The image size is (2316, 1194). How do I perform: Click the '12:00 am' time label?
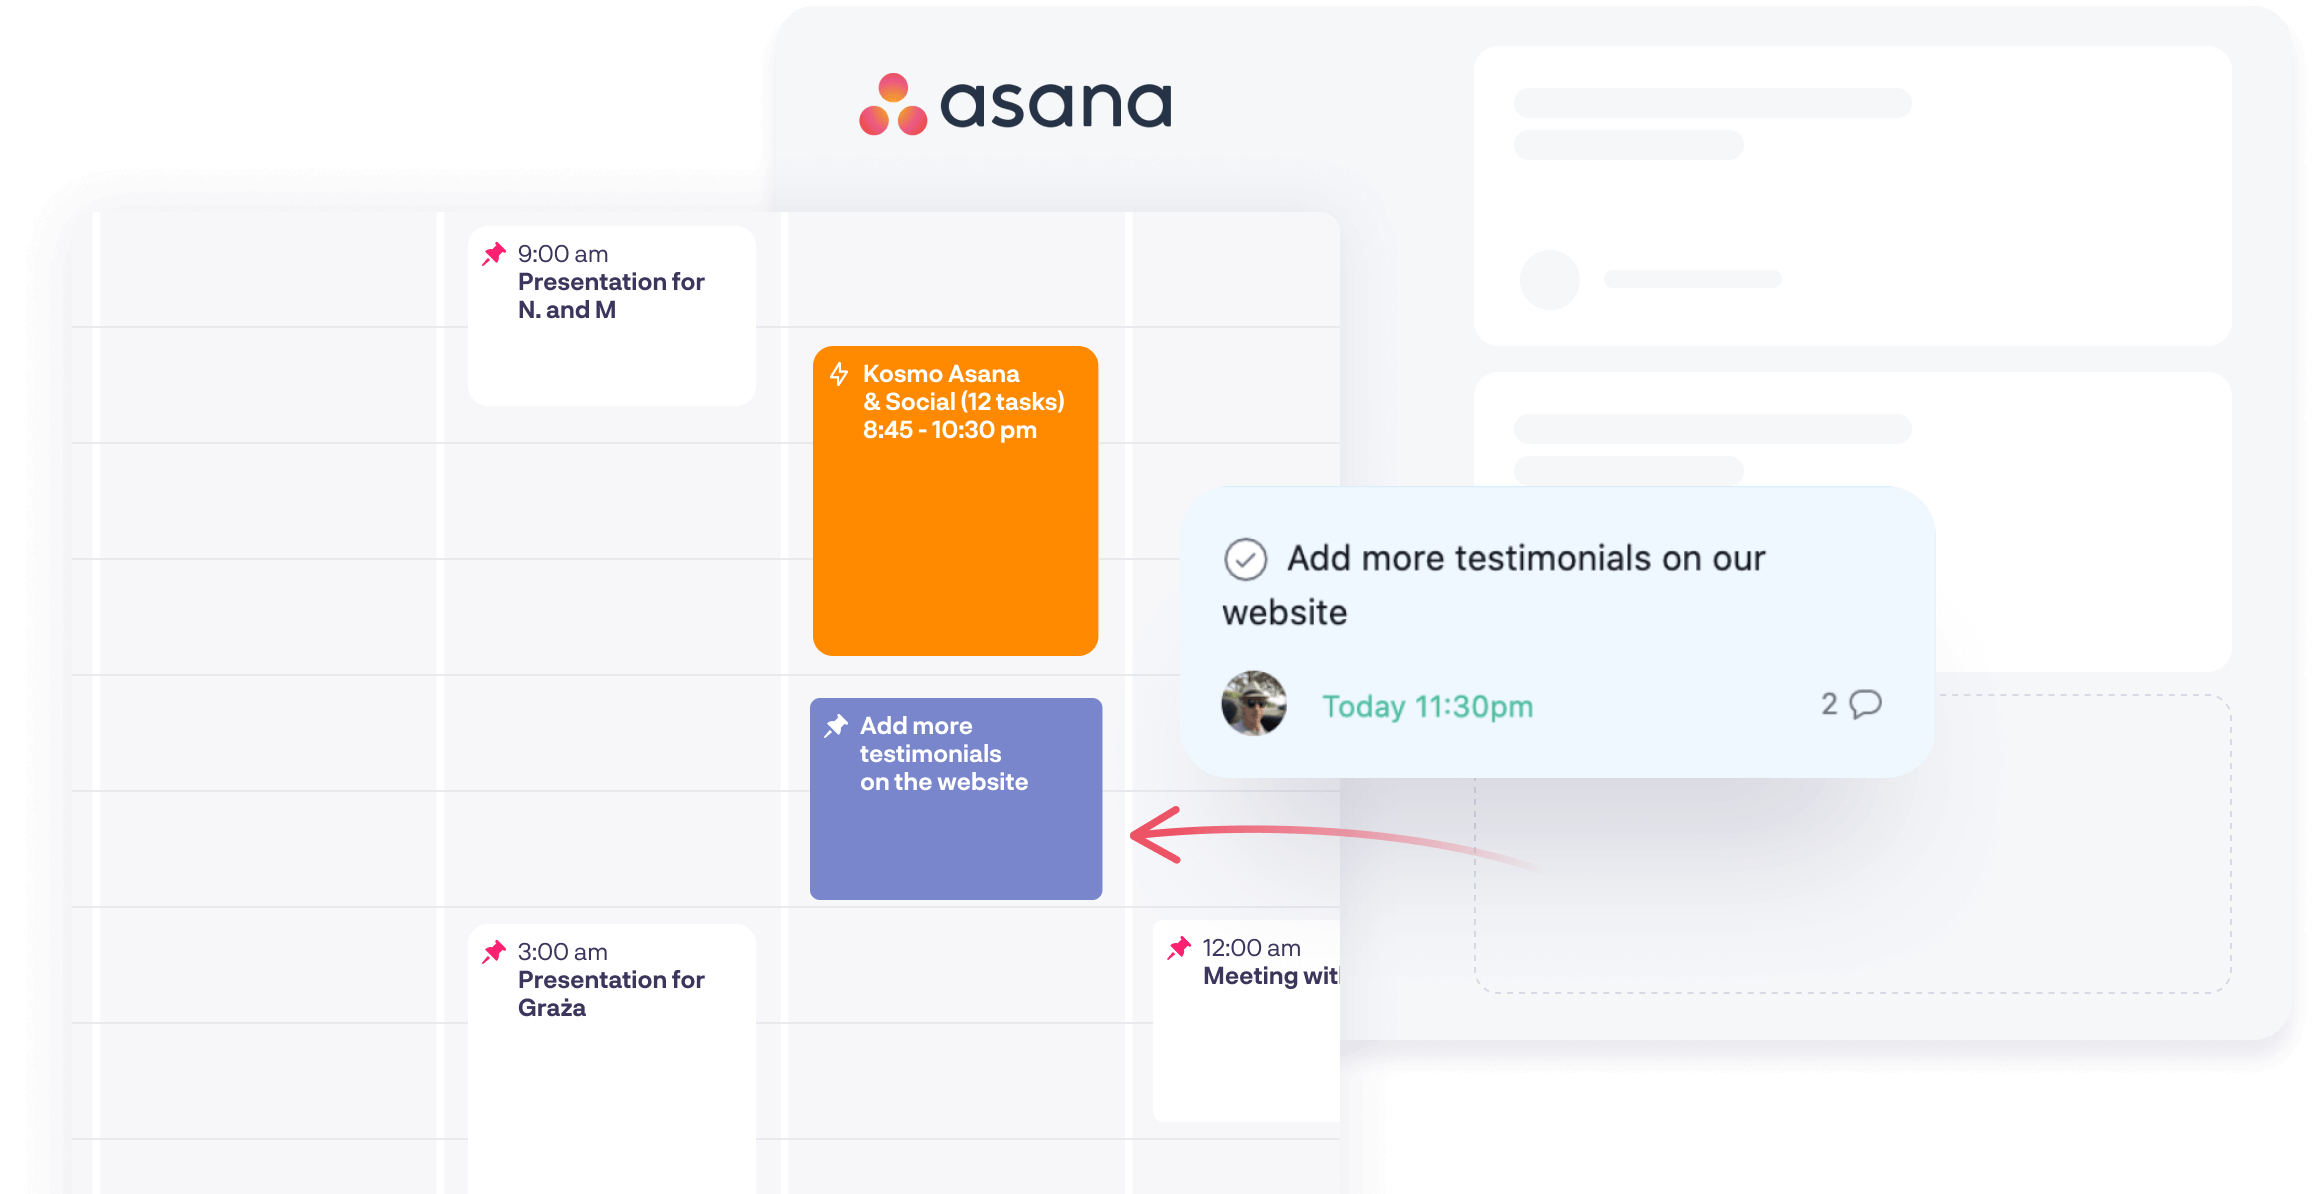1252,948
